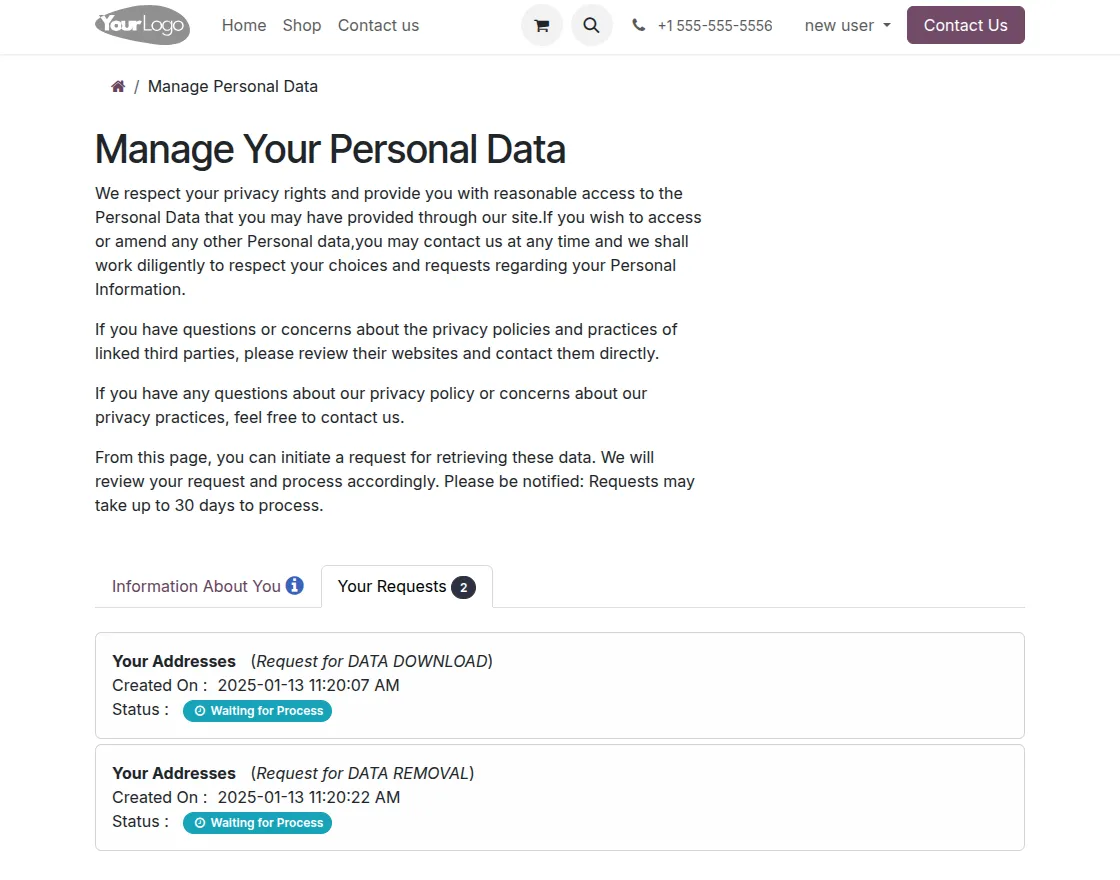
Task: Click the requests count badge showing 2
Action: coord(463,587)
